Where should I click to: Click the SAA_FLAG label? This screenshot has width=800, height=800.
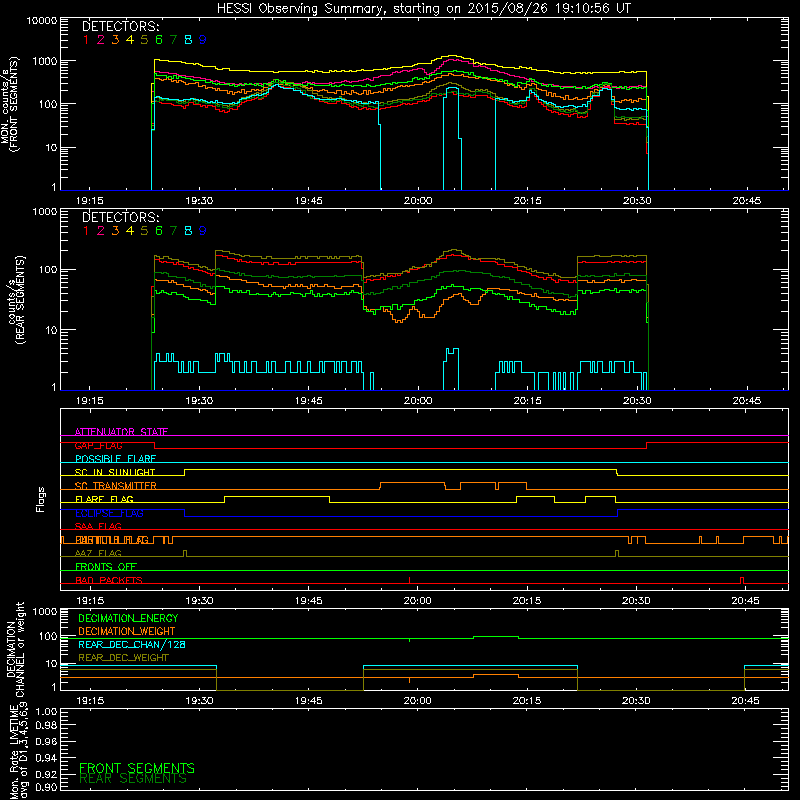(98, 526)
